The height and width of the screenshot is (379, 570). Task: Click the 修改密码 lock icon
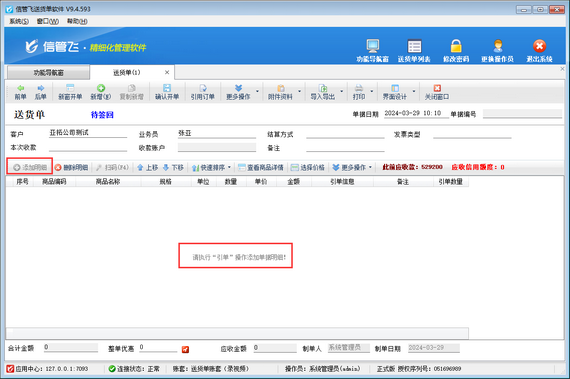pos(456,46)
